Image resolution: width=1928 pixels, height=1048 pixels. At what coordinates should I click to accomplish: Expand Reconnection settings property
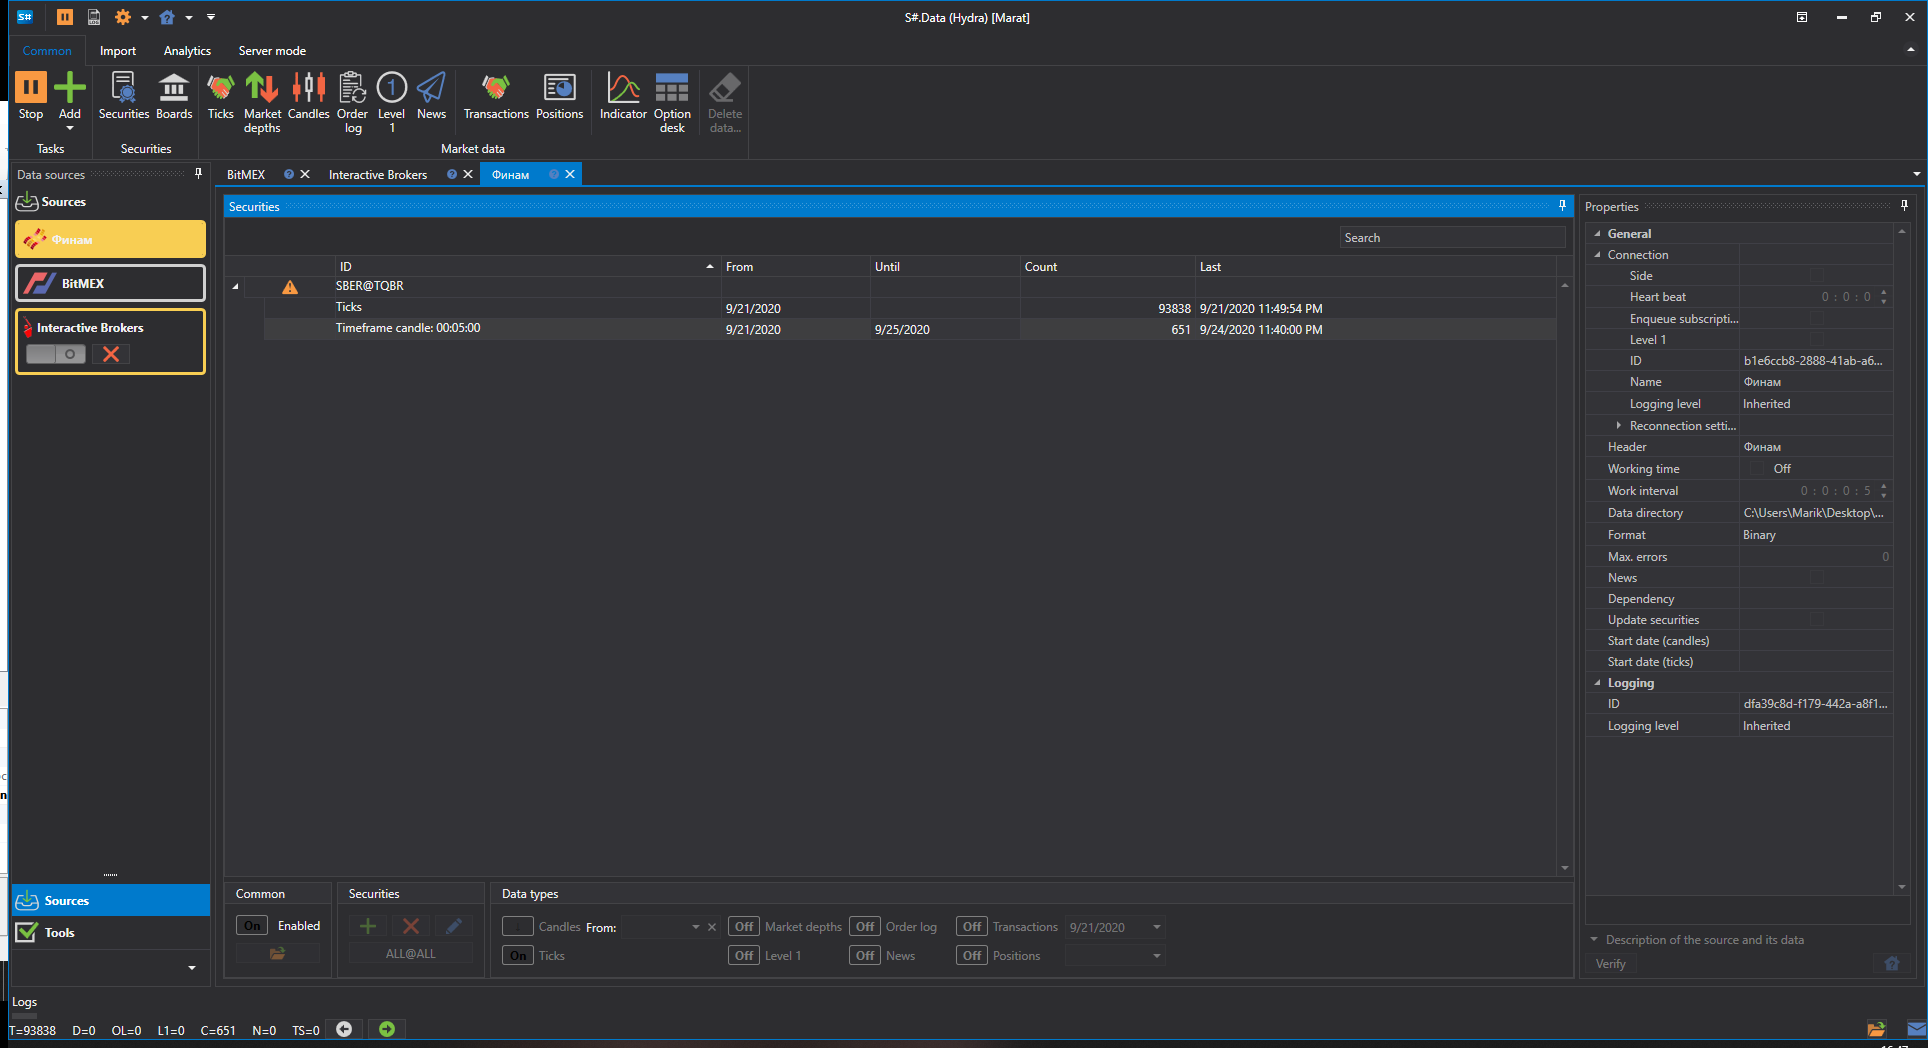tap(1619, 426)
